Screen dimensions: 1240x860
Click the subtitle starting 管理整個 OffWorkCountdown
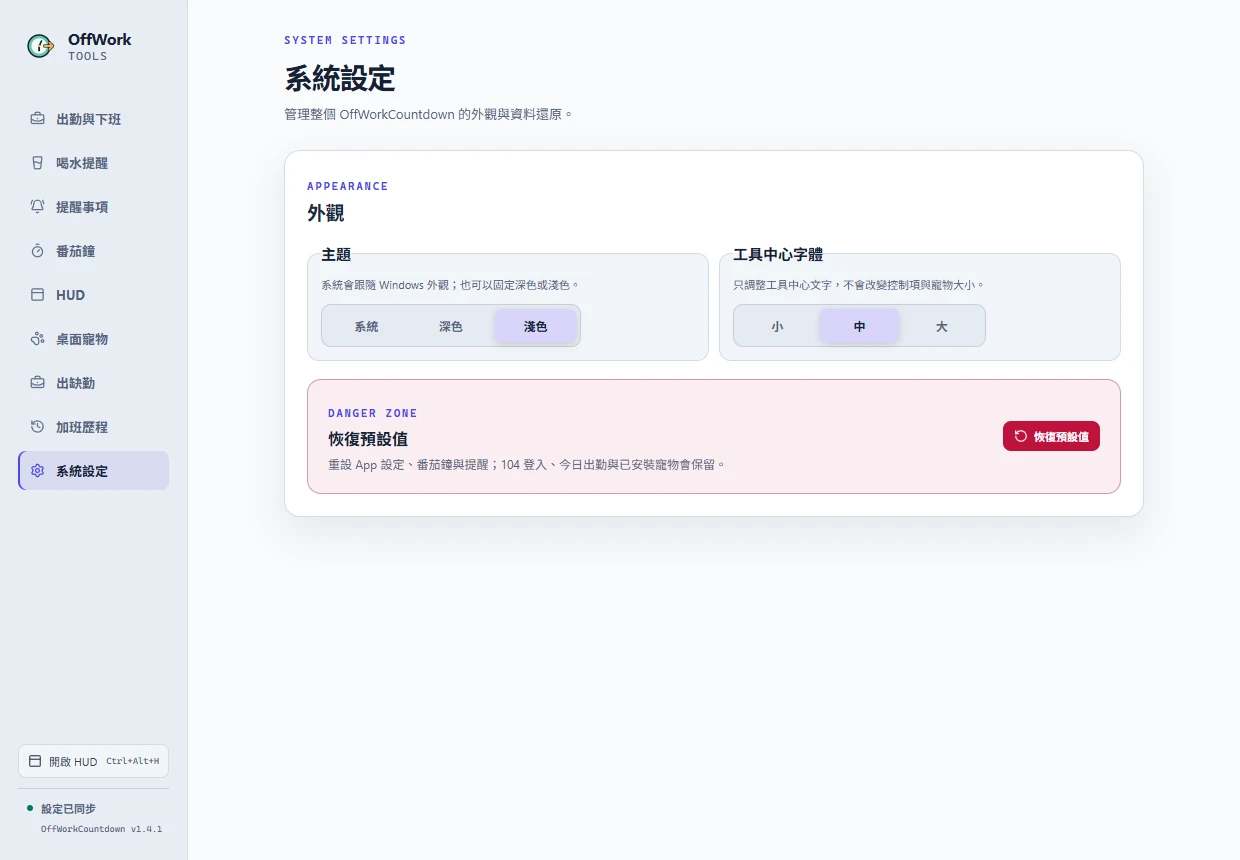click(429, 115)
